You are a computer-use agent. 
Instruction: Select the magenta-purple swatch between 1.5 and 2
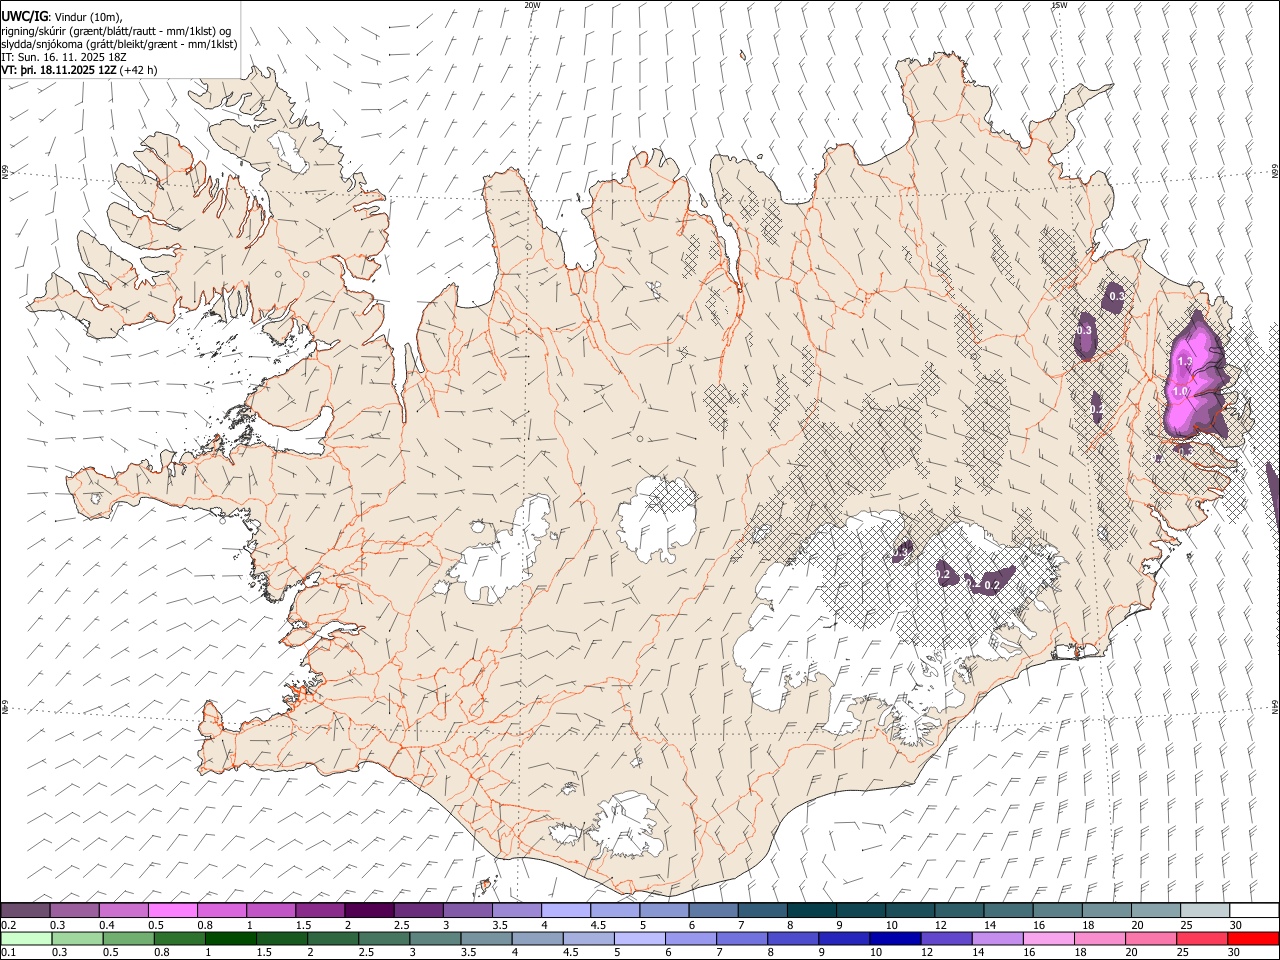coord(319,910)
